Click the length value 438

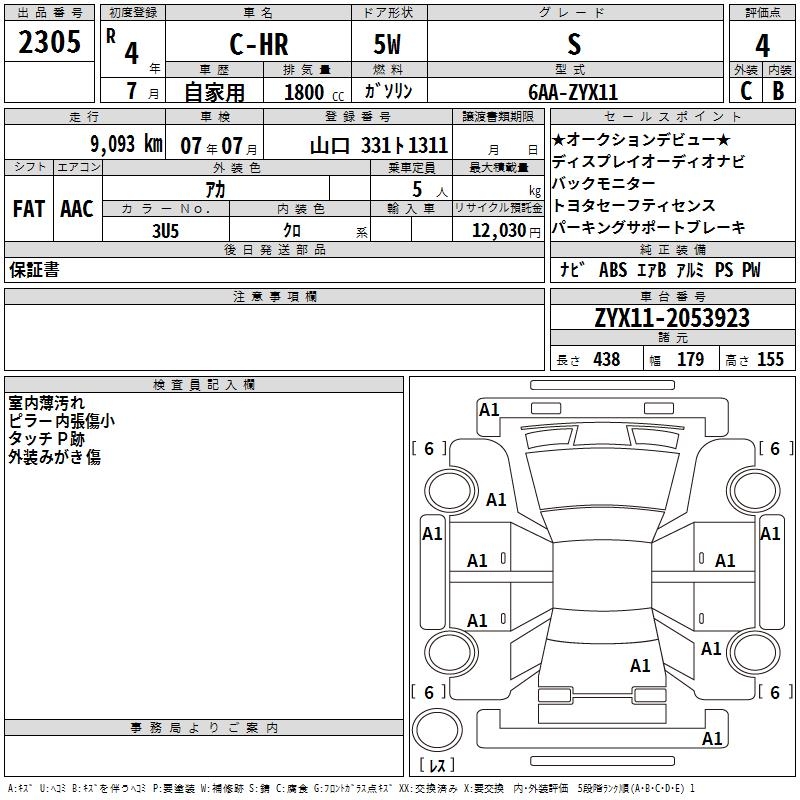tap(607, 359)
